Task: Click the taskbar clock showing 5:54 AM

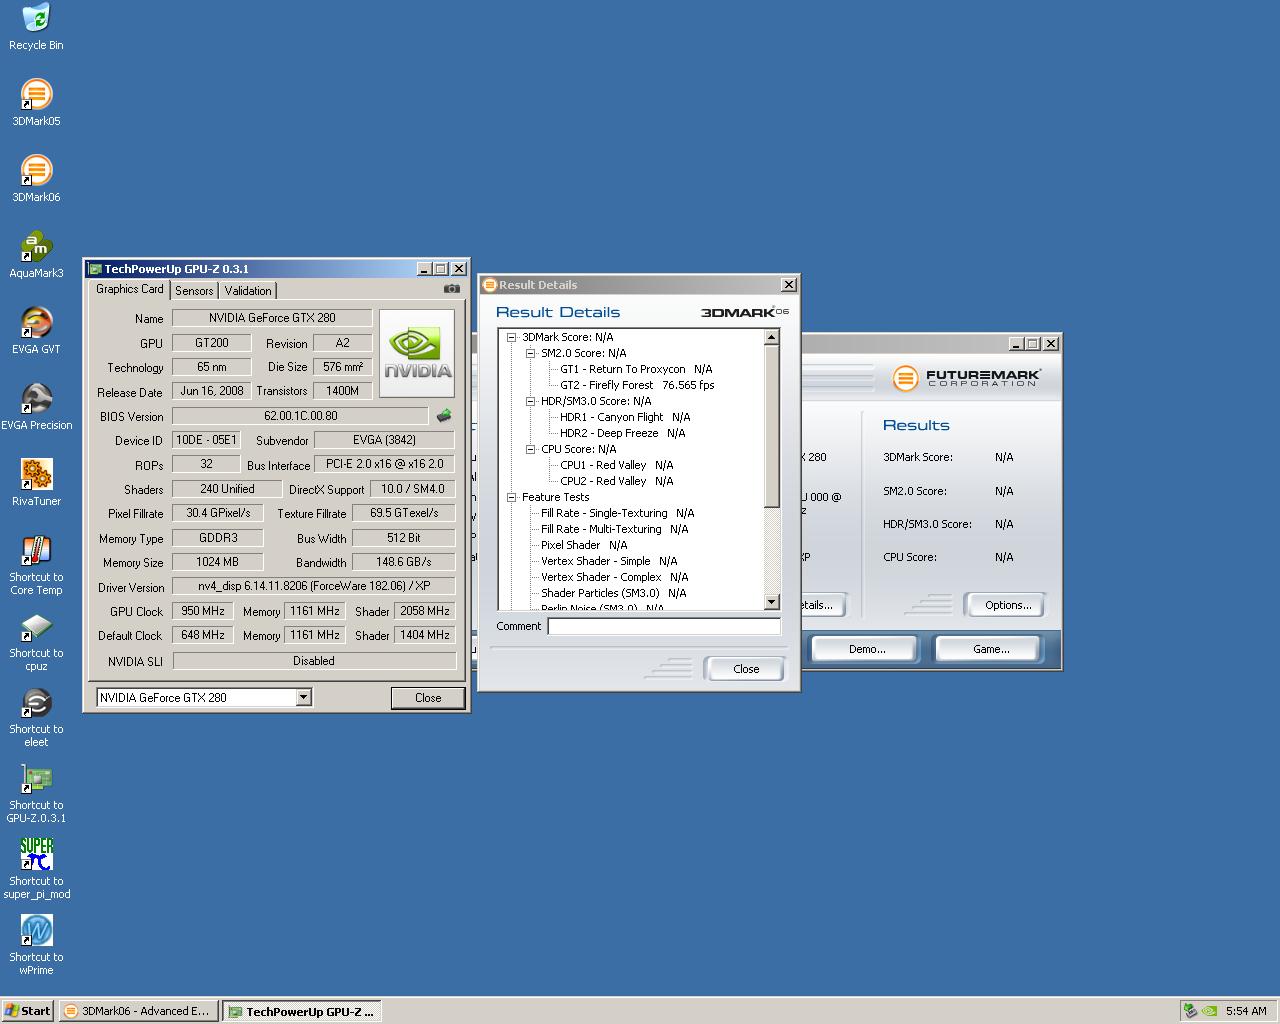Action: (1246, 1011)
